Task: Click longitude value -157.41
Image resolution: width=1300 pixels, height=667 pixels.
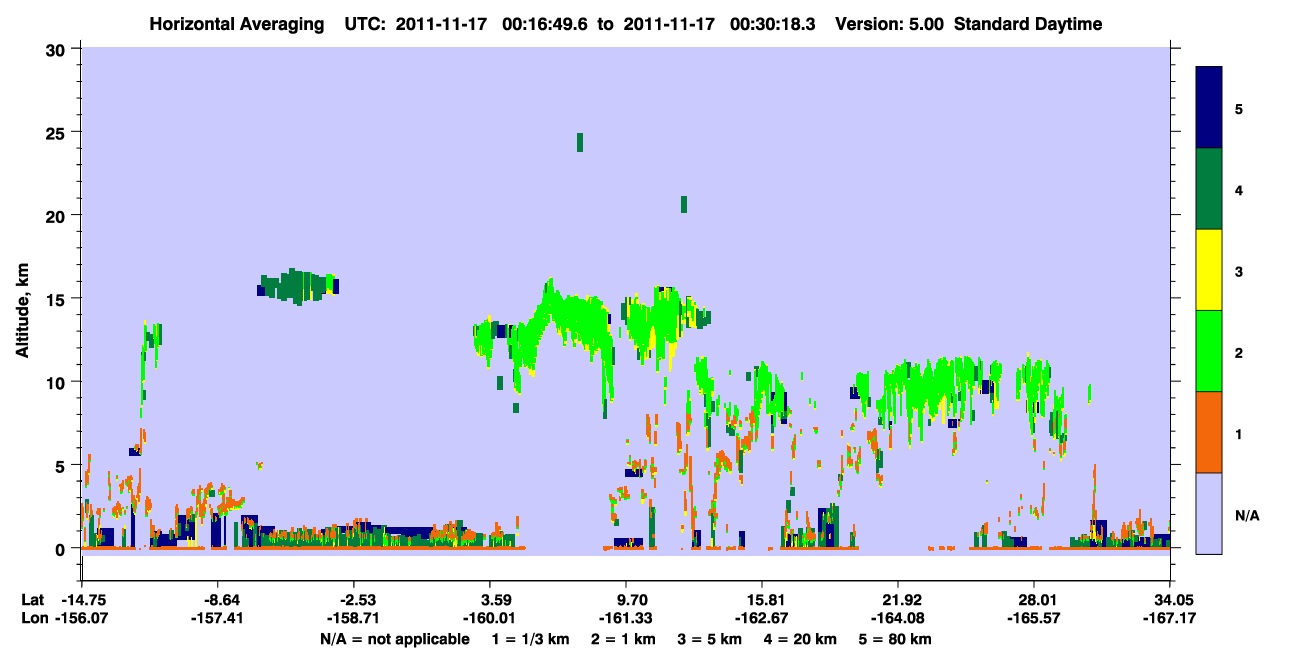Action: [x=219, y=618]
